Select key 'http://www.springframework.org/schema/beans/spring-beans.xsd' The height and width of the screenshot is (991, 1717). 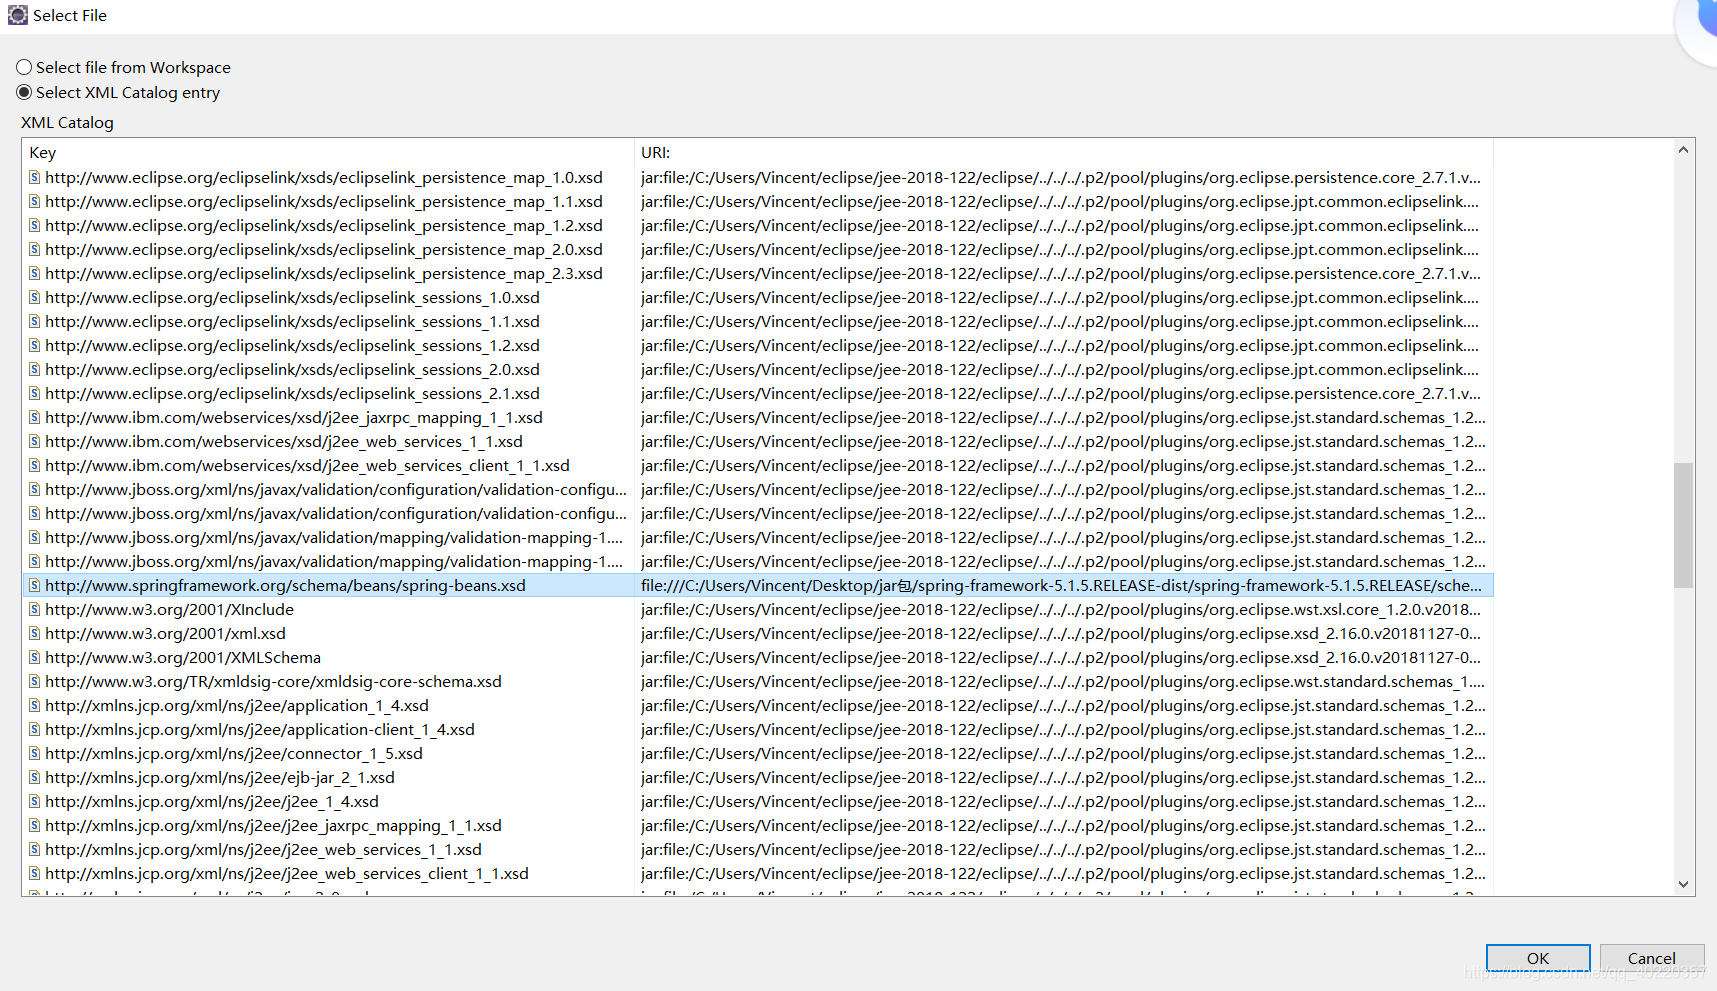(x=285, y=586)
